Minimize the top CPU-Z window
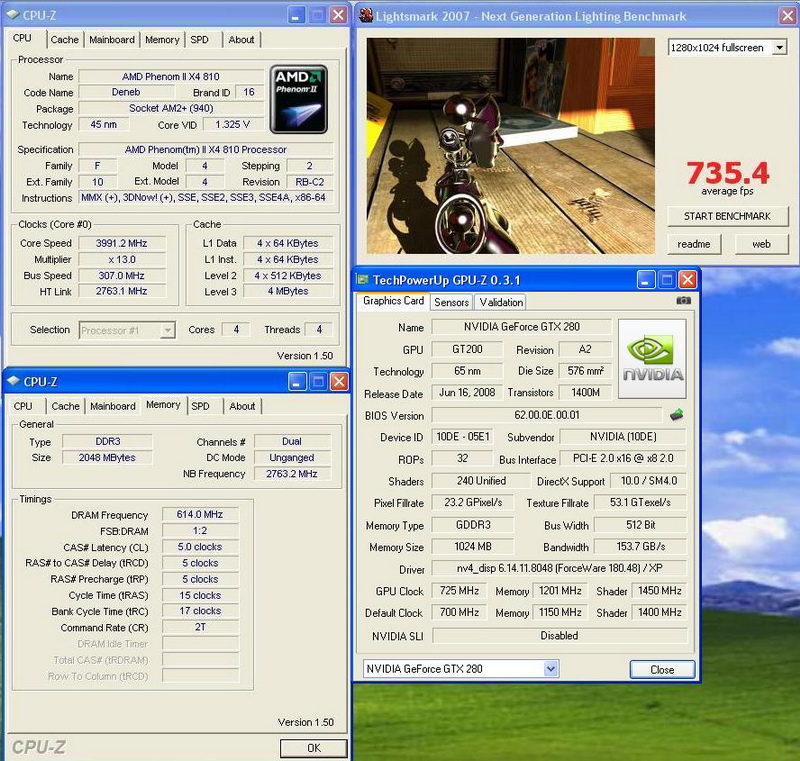800x761 pixels. click(295, 15)
